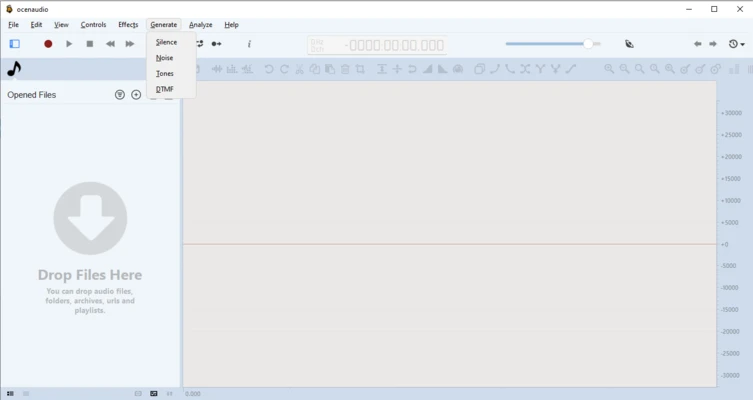Viewport: 753px width, 400px height.
Task: Go back with the left arrow icon
Action: click(697, 44)
